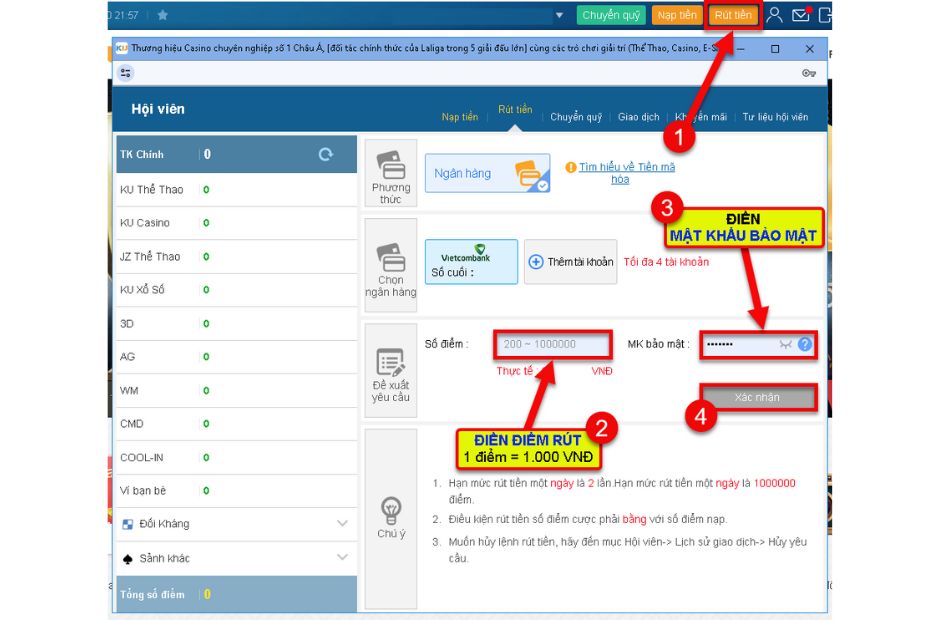Image resolution: width=940 pixels, height=620 pixels.
Task: Click the Hội viên heading
Action: 158,109
